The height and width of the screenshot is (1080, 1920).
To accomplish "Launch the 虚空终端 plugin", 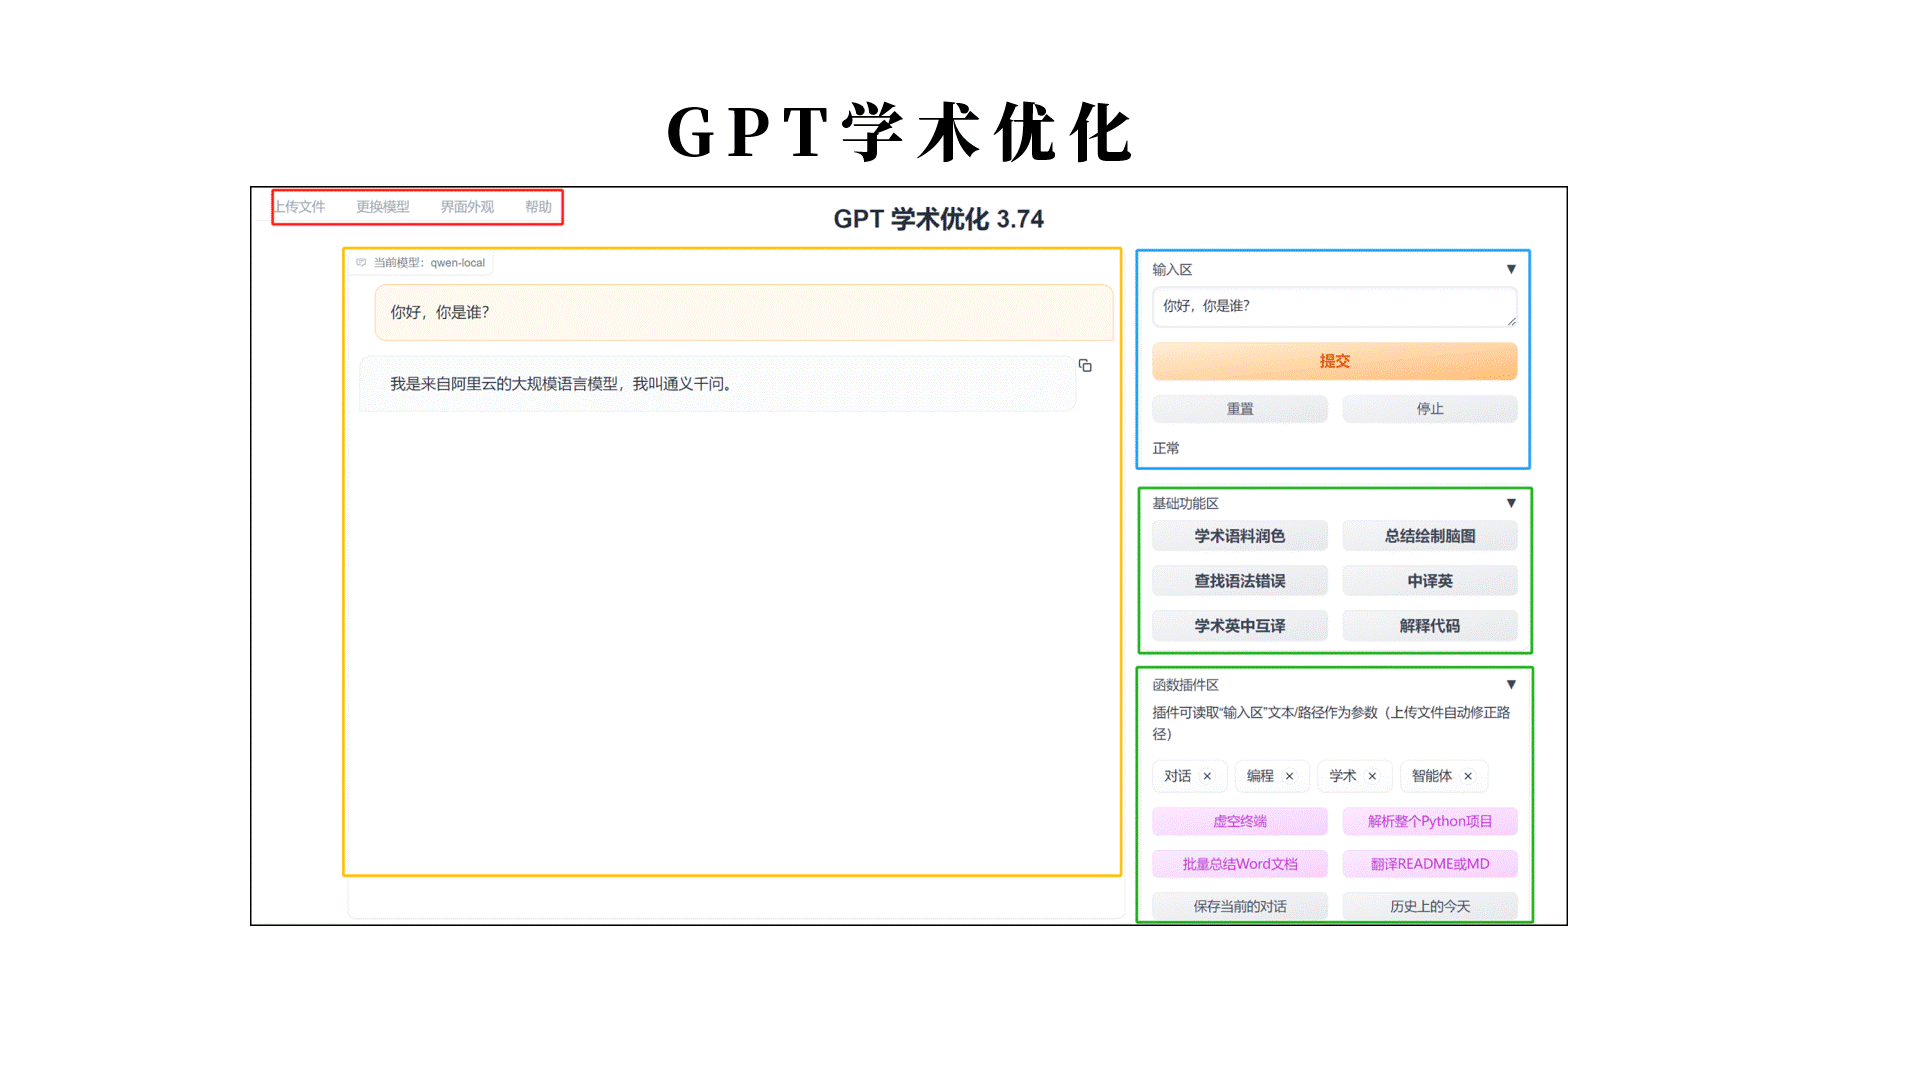I will click(1239, 821).
